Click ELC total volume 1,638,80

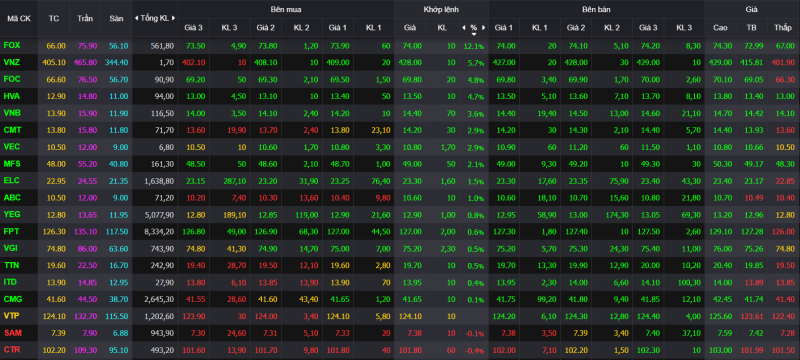159,181
